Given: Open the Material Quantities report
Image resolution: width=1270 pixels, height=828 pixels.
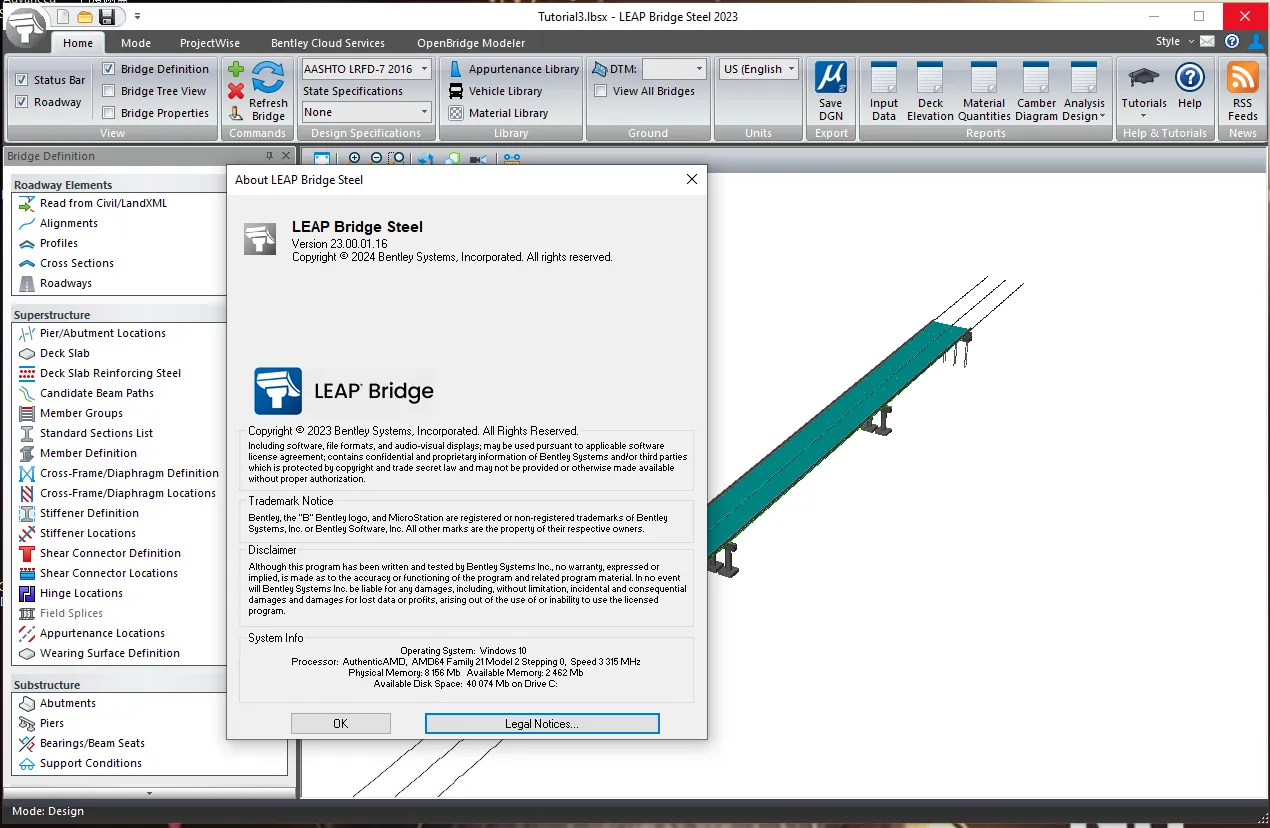Looking at the screenshot, I should pyautogui.click(x=984, y=92).
